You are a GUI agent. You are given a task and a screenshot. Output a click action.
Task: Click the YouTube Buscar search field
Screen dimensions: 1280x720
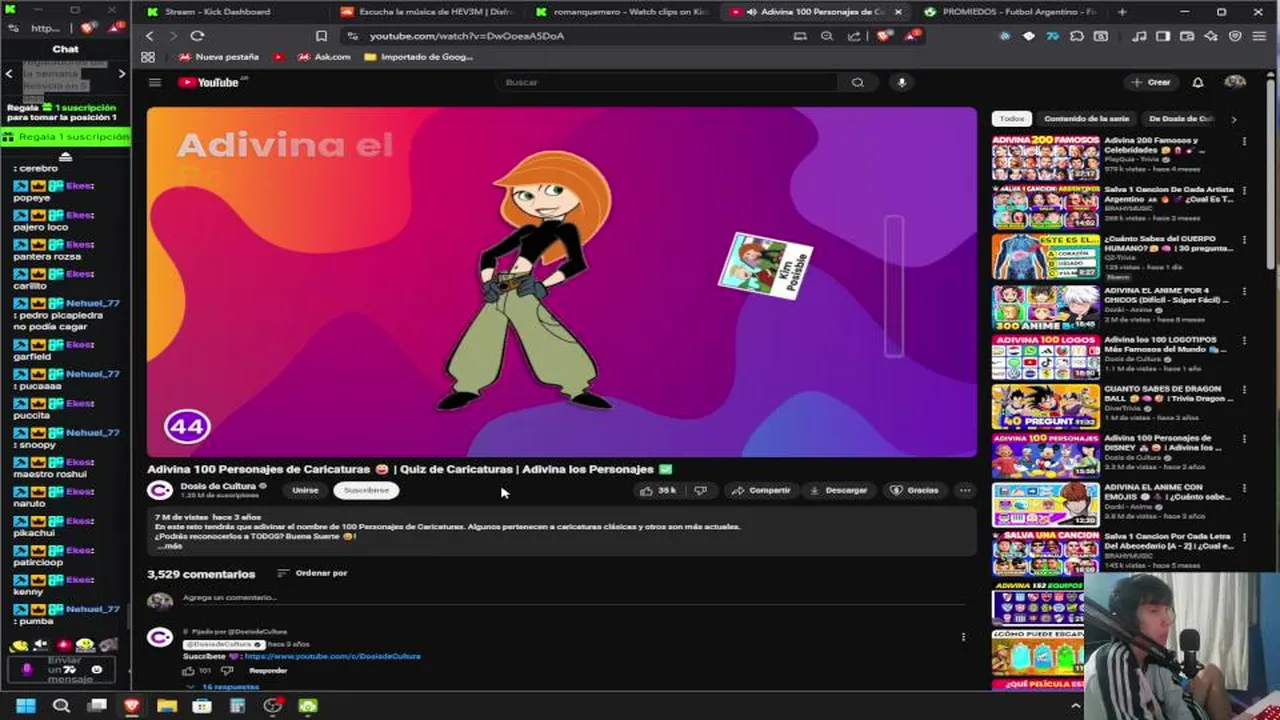[668, 82]
